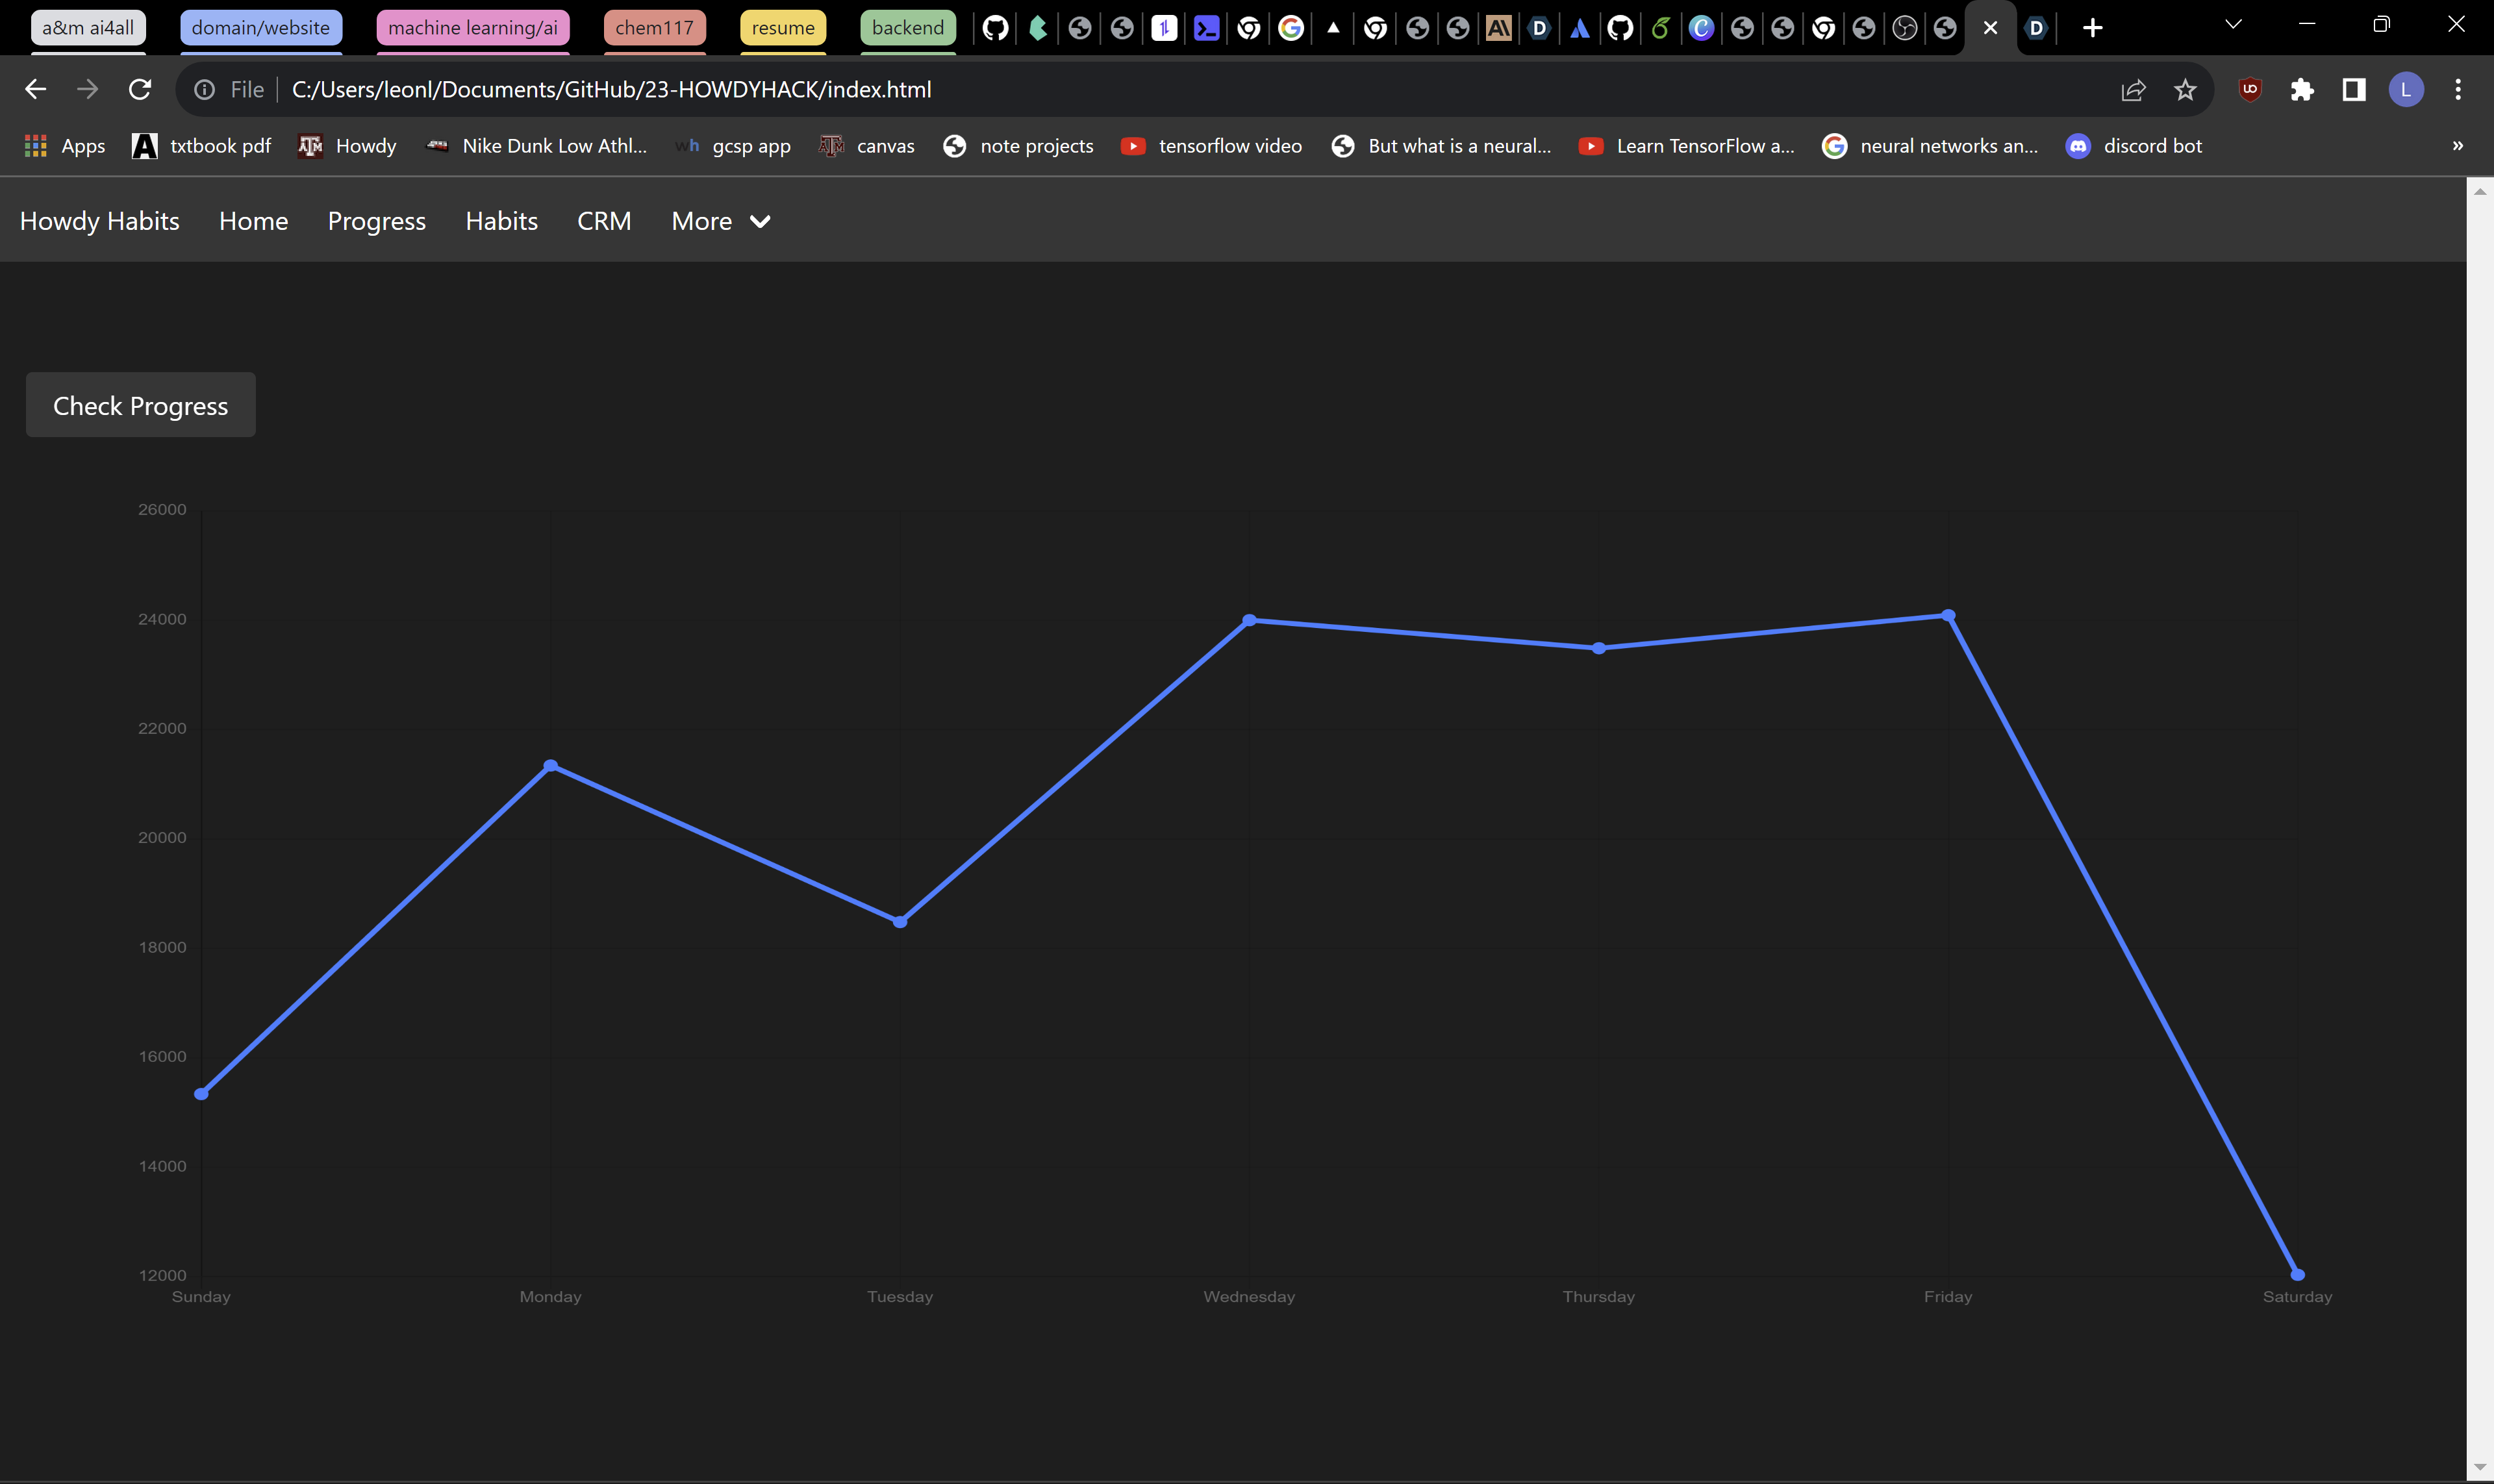This screenshot has height=1484, width=2494.
Task: Reload the current page
Action: (x=140, y=90)
